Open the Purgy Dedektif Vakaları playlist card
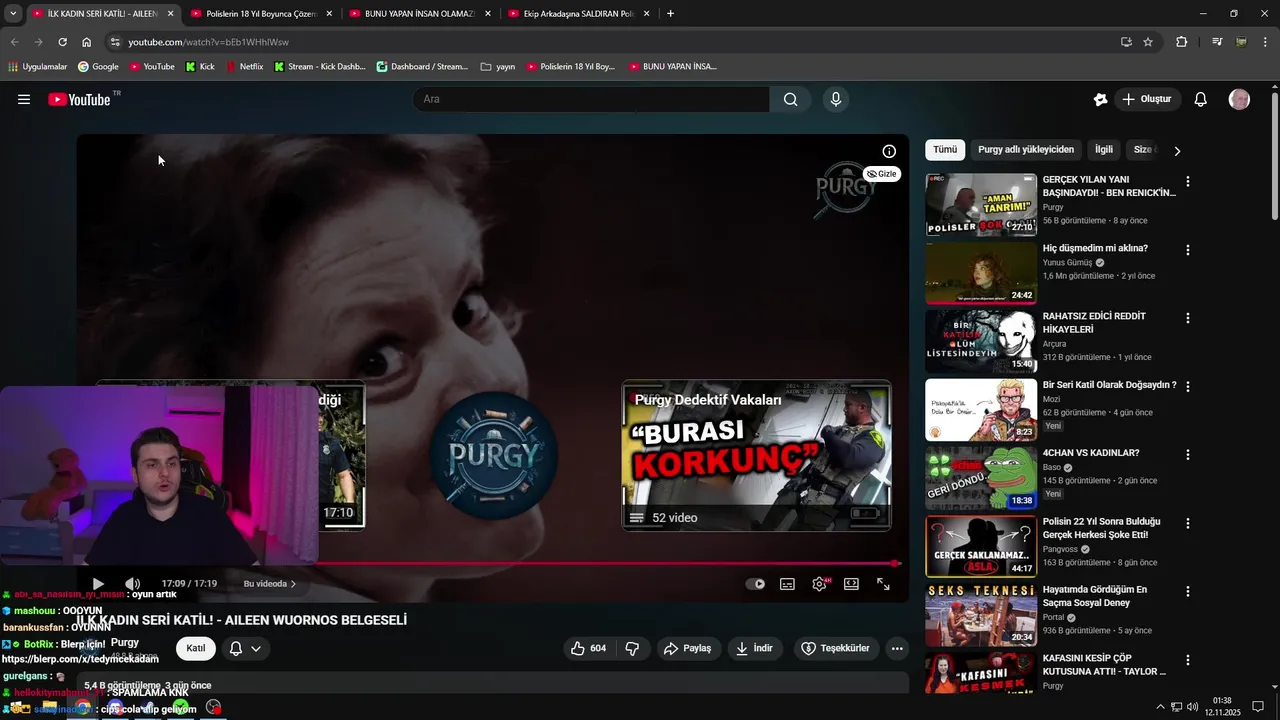 757,455
